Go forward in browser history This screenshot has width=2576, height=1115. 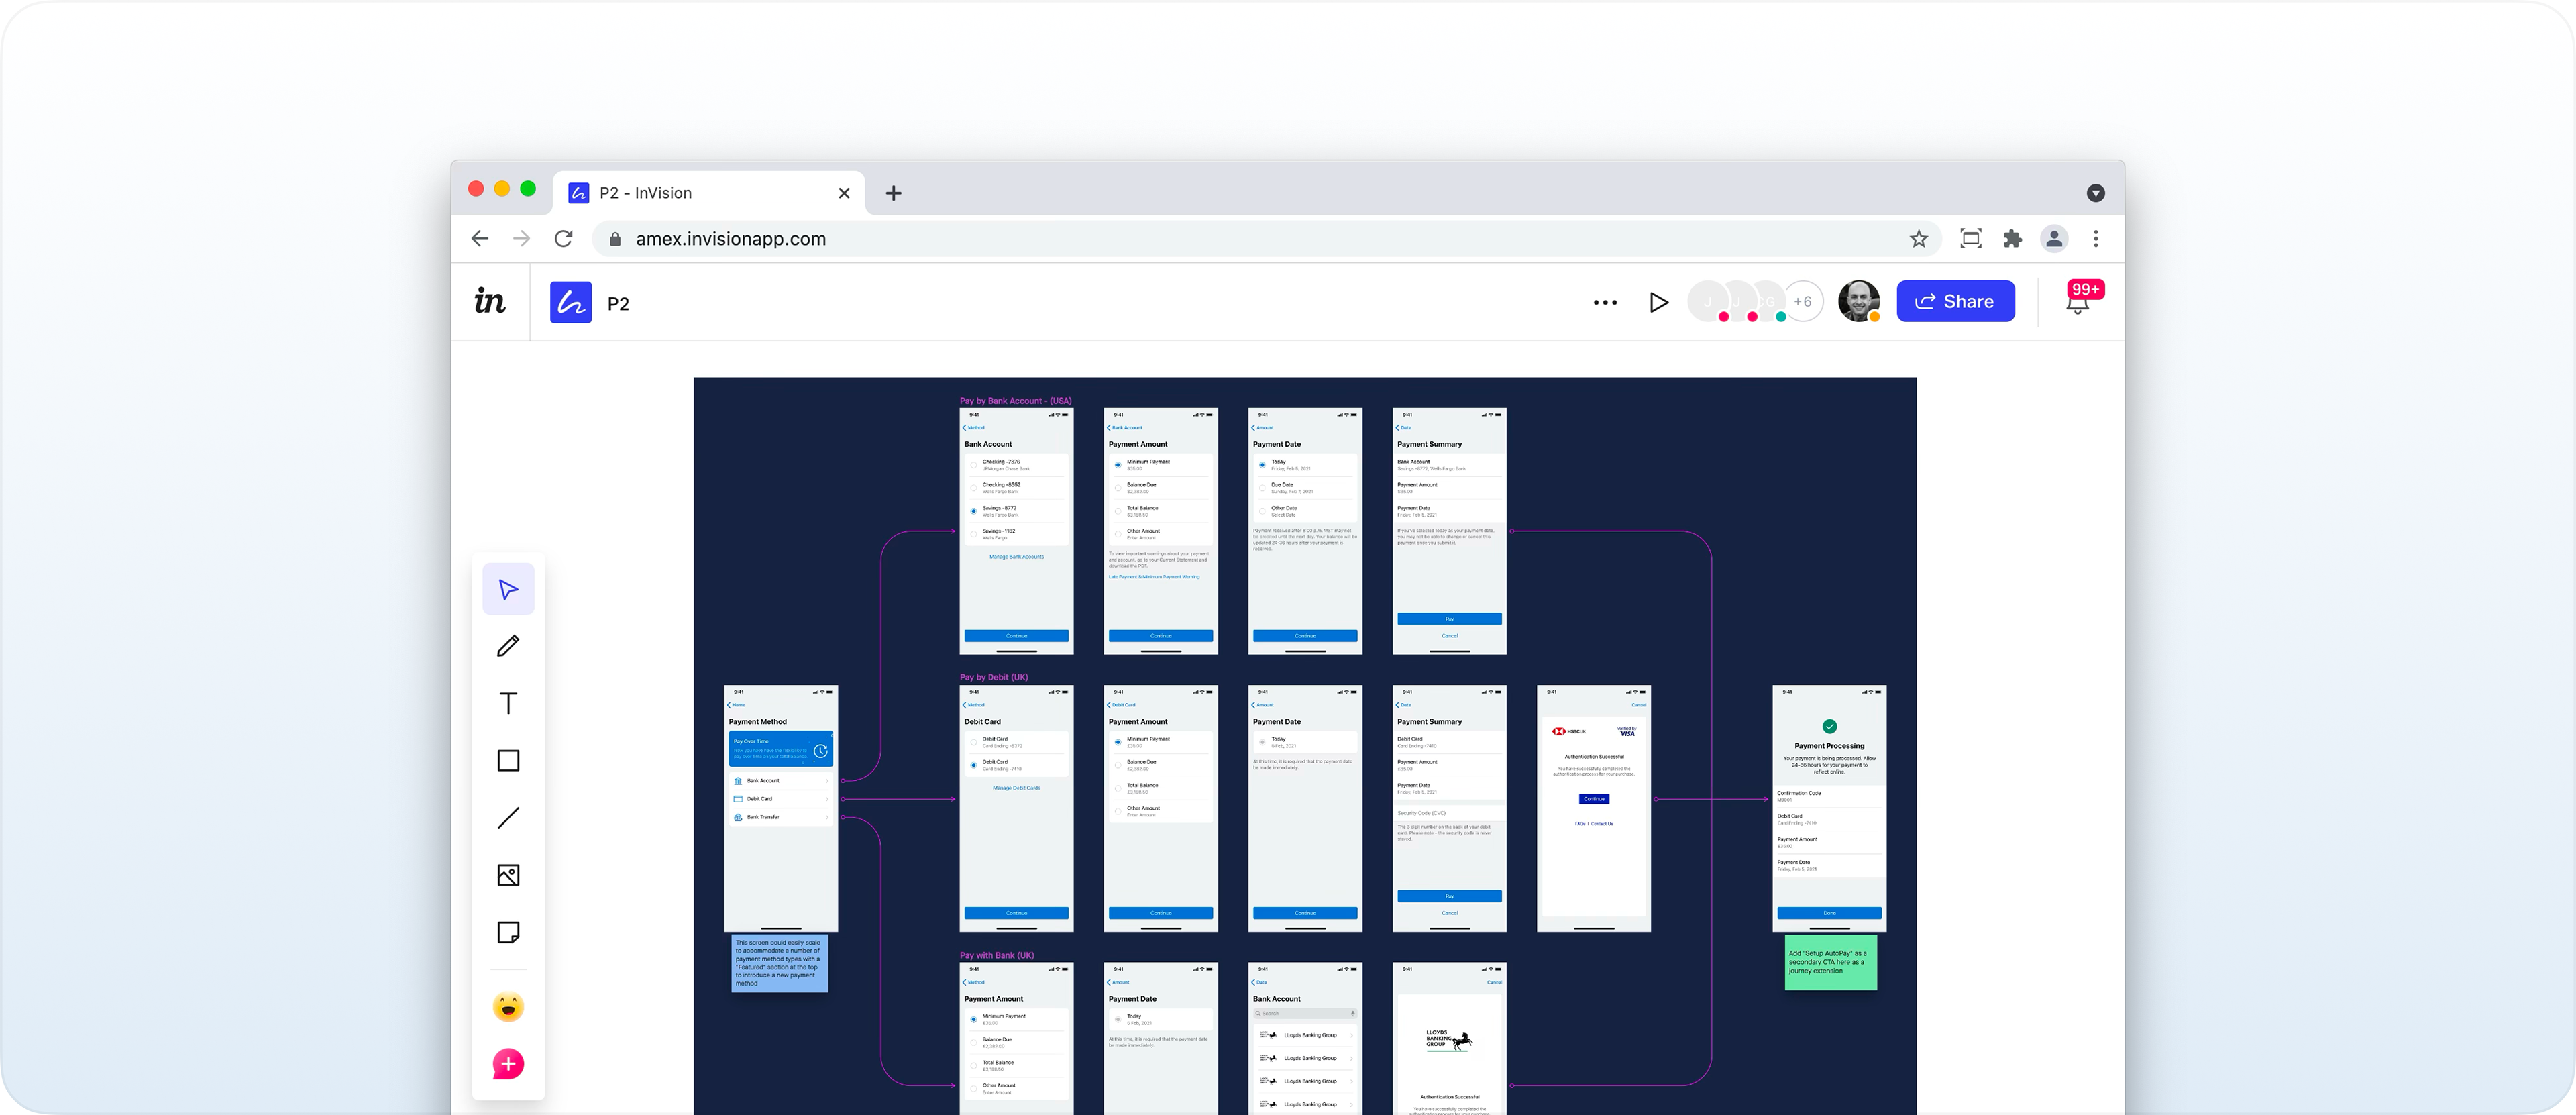tap(521, 238)
